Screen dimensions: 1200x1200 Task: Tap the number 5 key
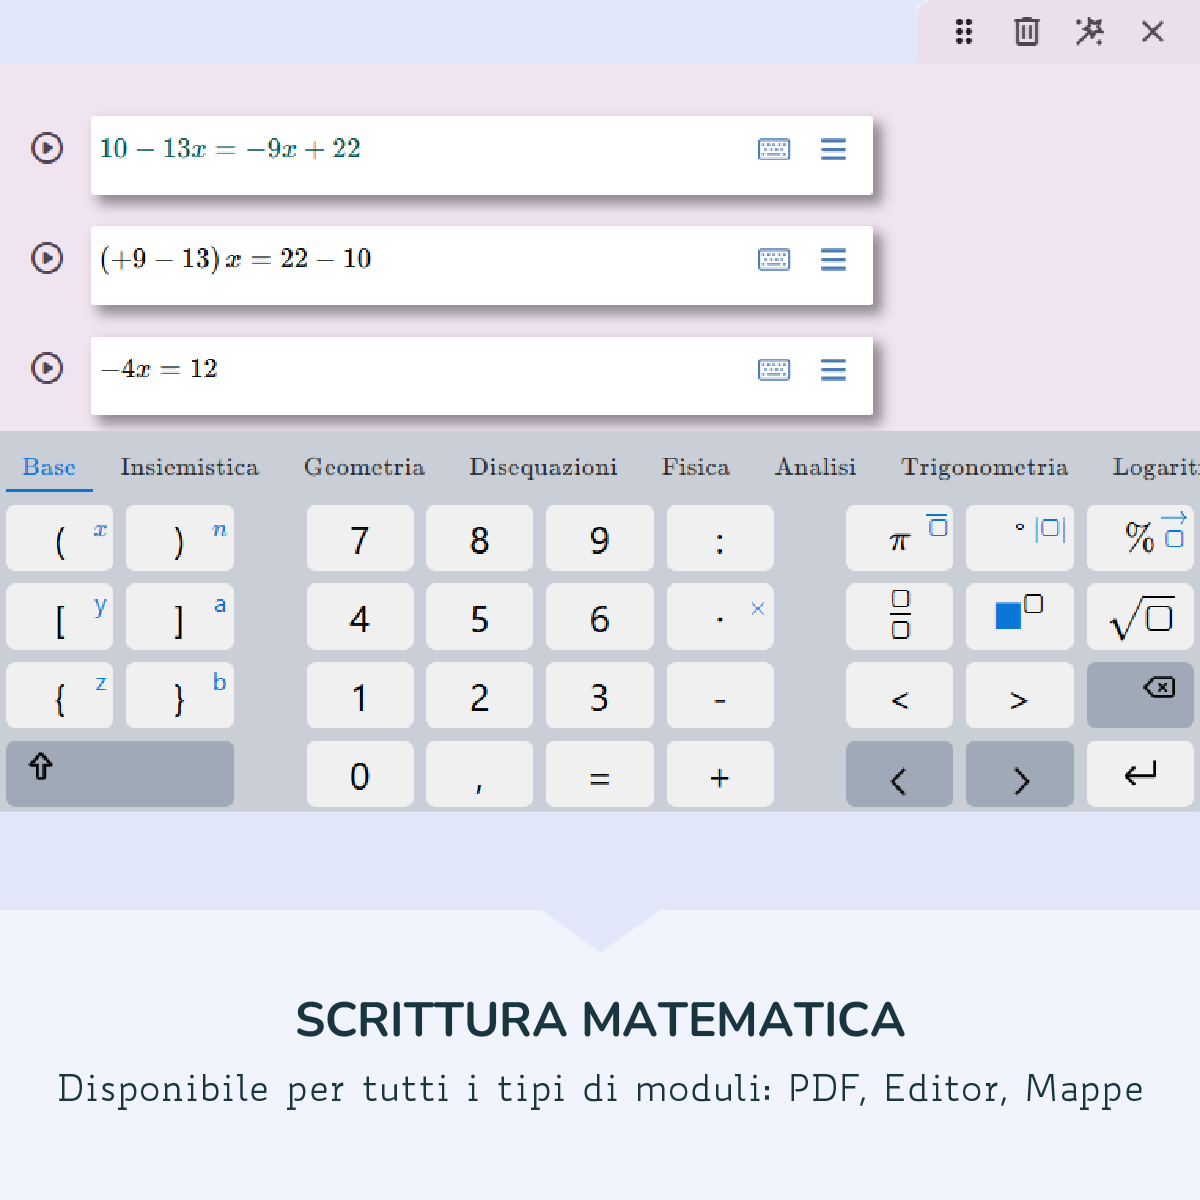(x=480, y=617)
